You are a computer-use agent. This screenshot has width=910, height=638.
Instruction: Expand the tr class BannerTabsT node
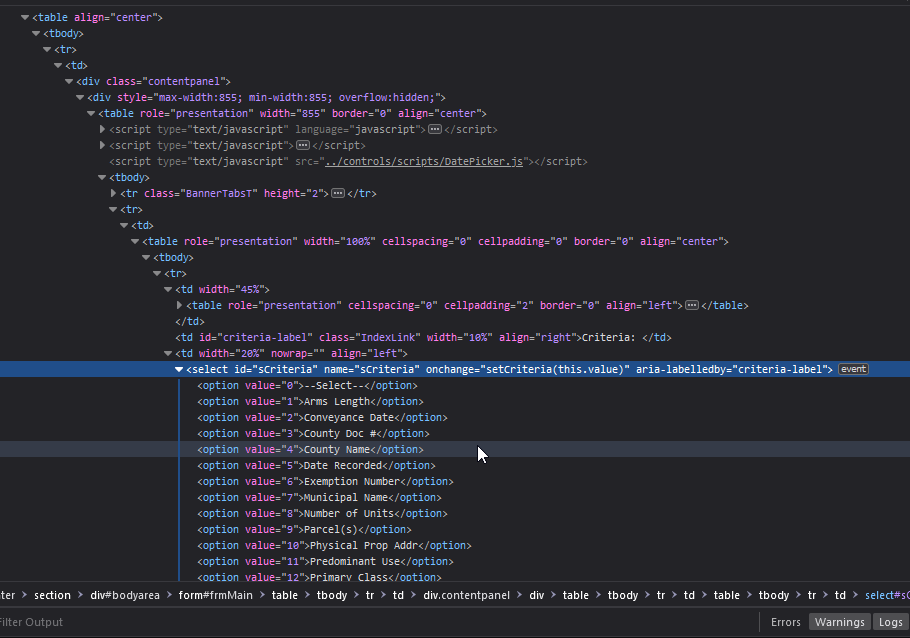(x=113, y=193)
